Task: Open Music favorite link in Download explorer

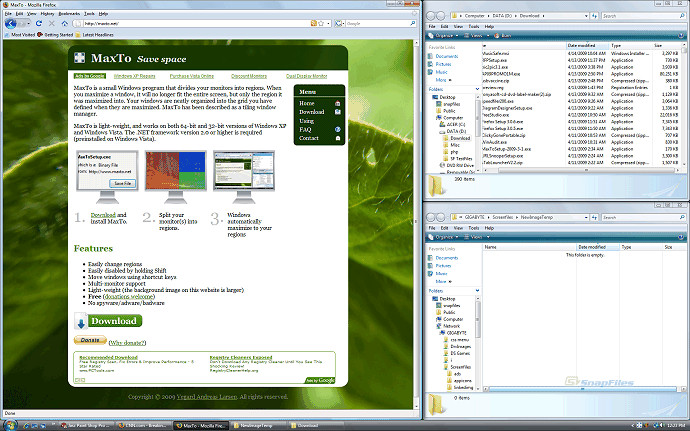Action: pos(441,72)
